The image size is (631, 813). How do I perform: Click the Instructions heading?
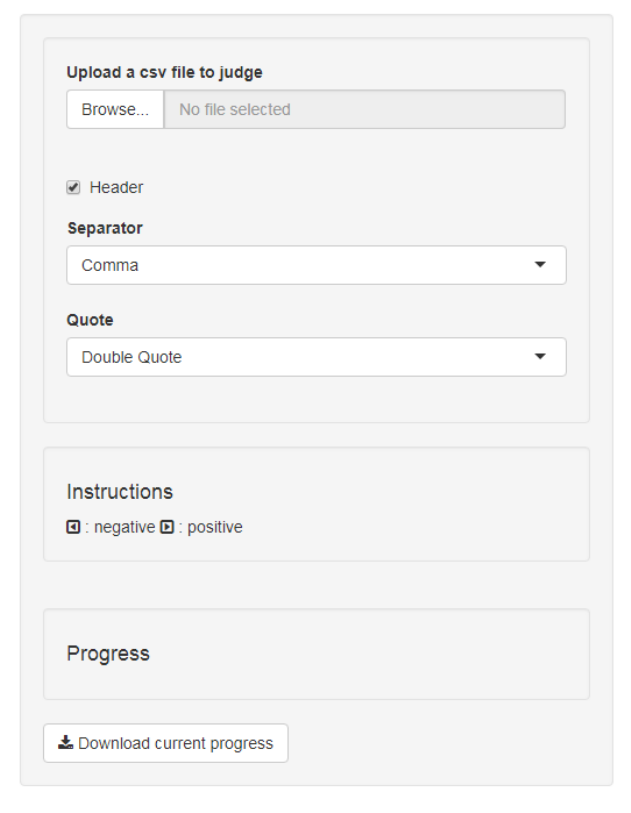pos(120,492)
